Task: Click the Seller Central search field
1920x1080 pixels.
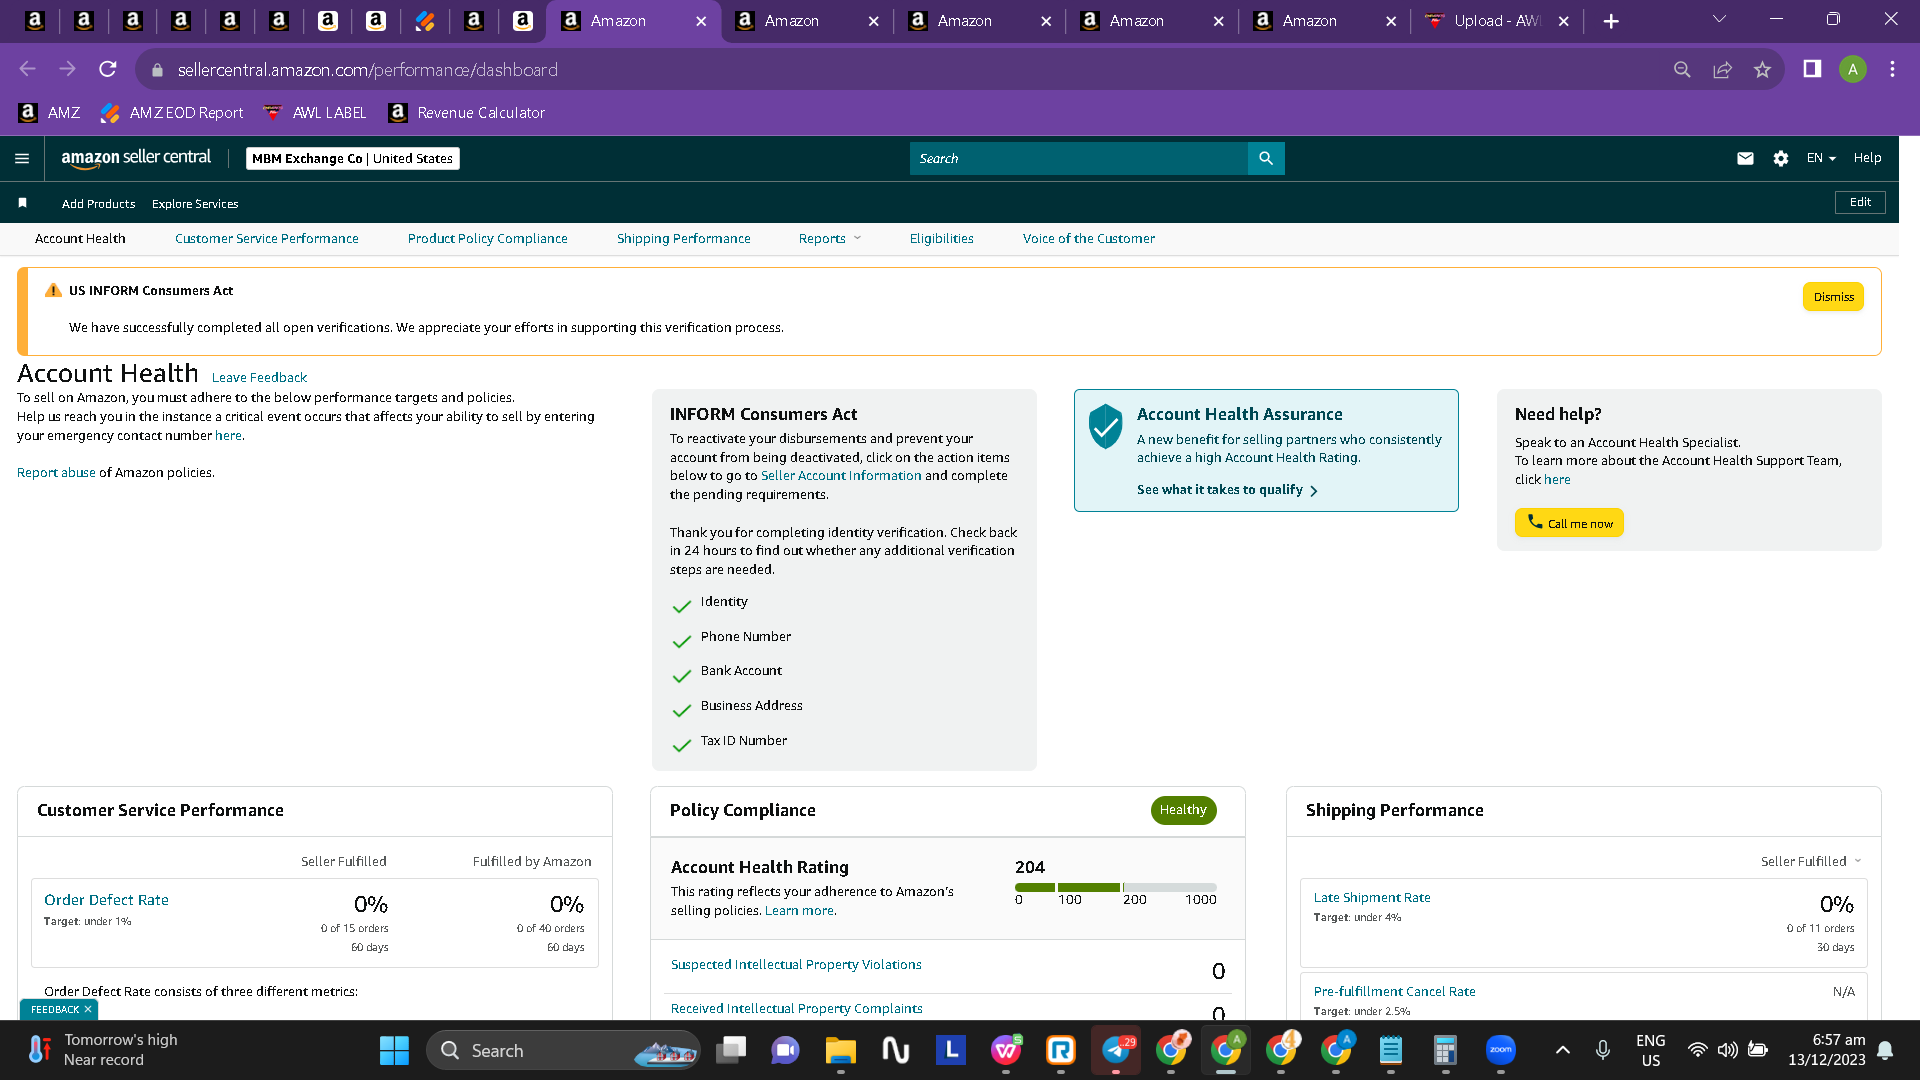Action: click(x=1079, y=158)
